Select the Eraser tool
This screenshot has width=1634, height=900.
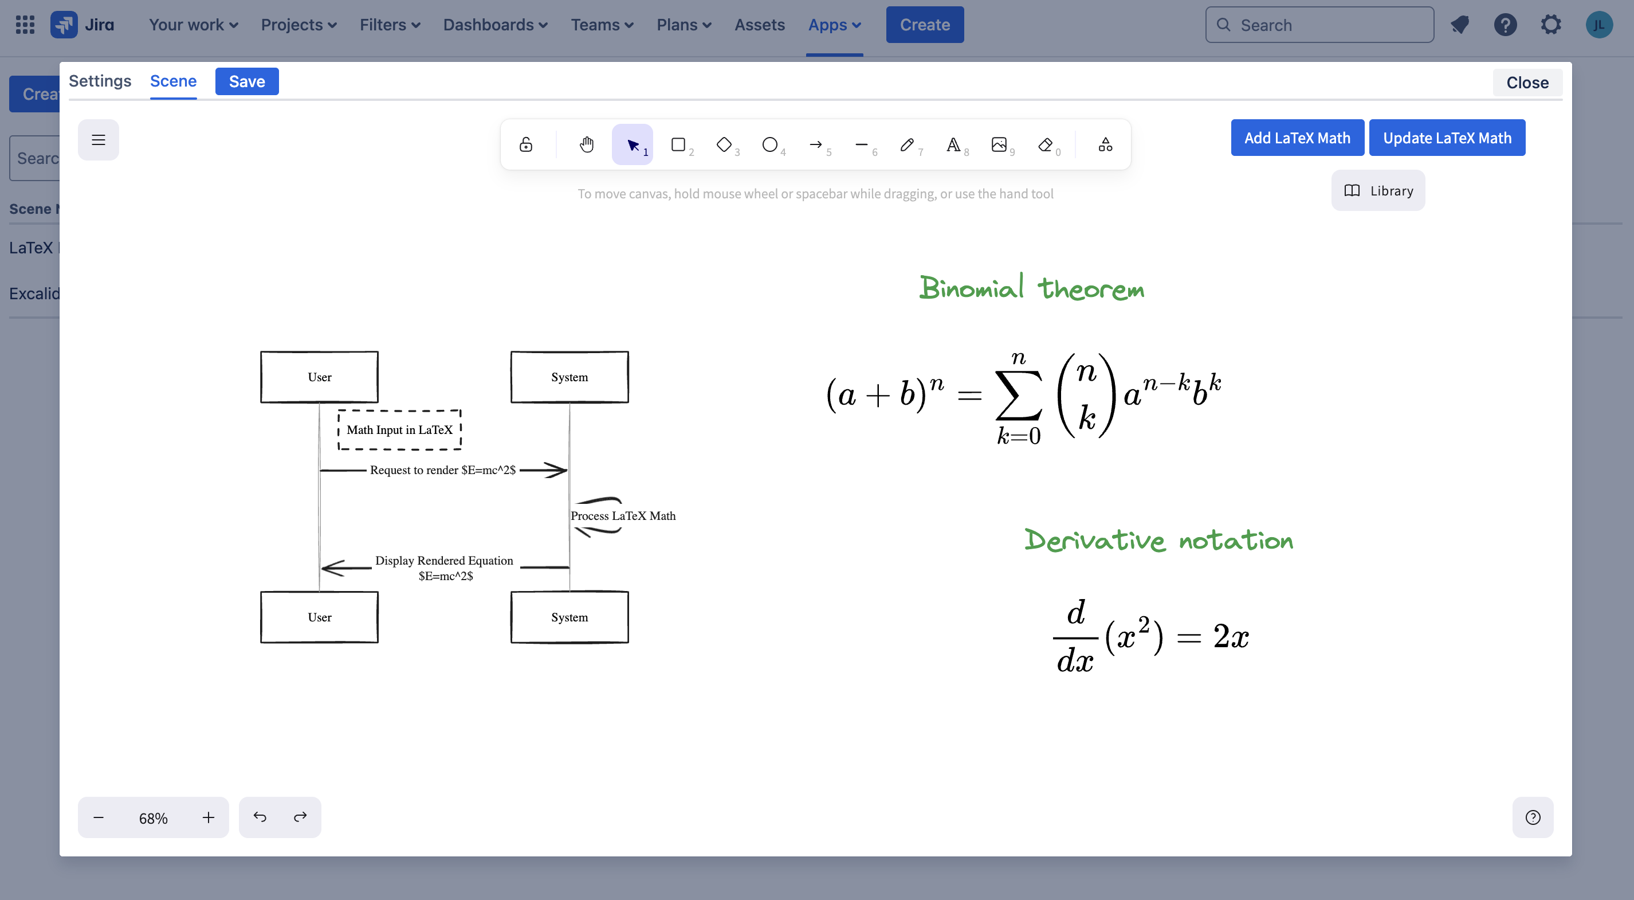point(1046,145)
